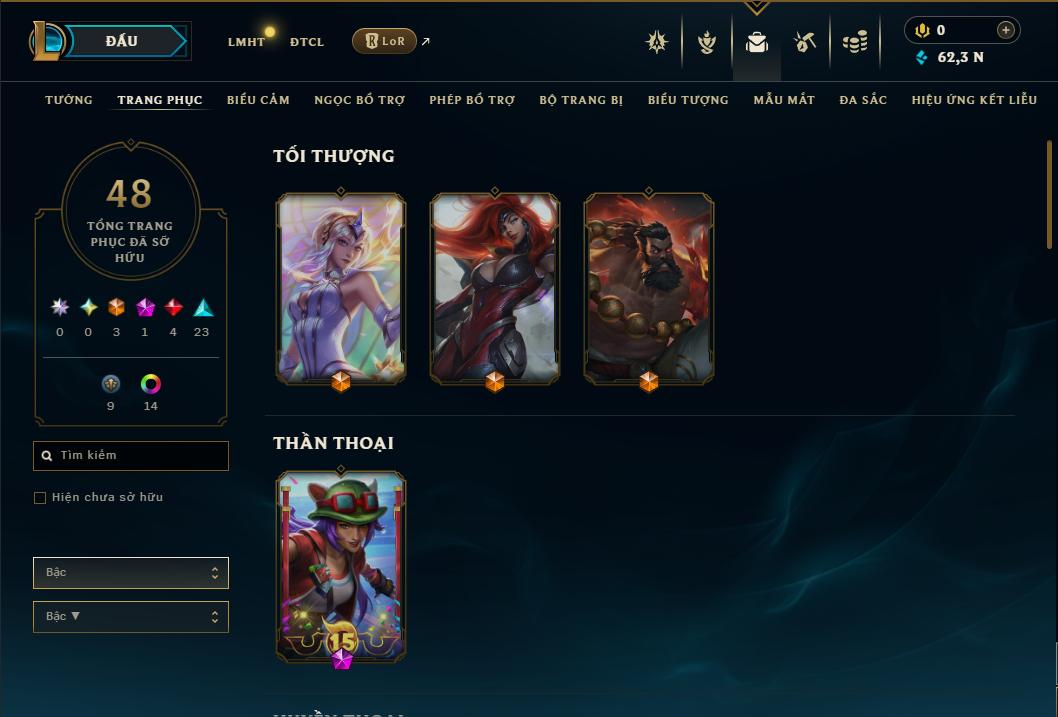Viewport: 1058px width, 717px height.
Task: Switch to the Biểu Cảm tab
Action: tap(258, 100)
